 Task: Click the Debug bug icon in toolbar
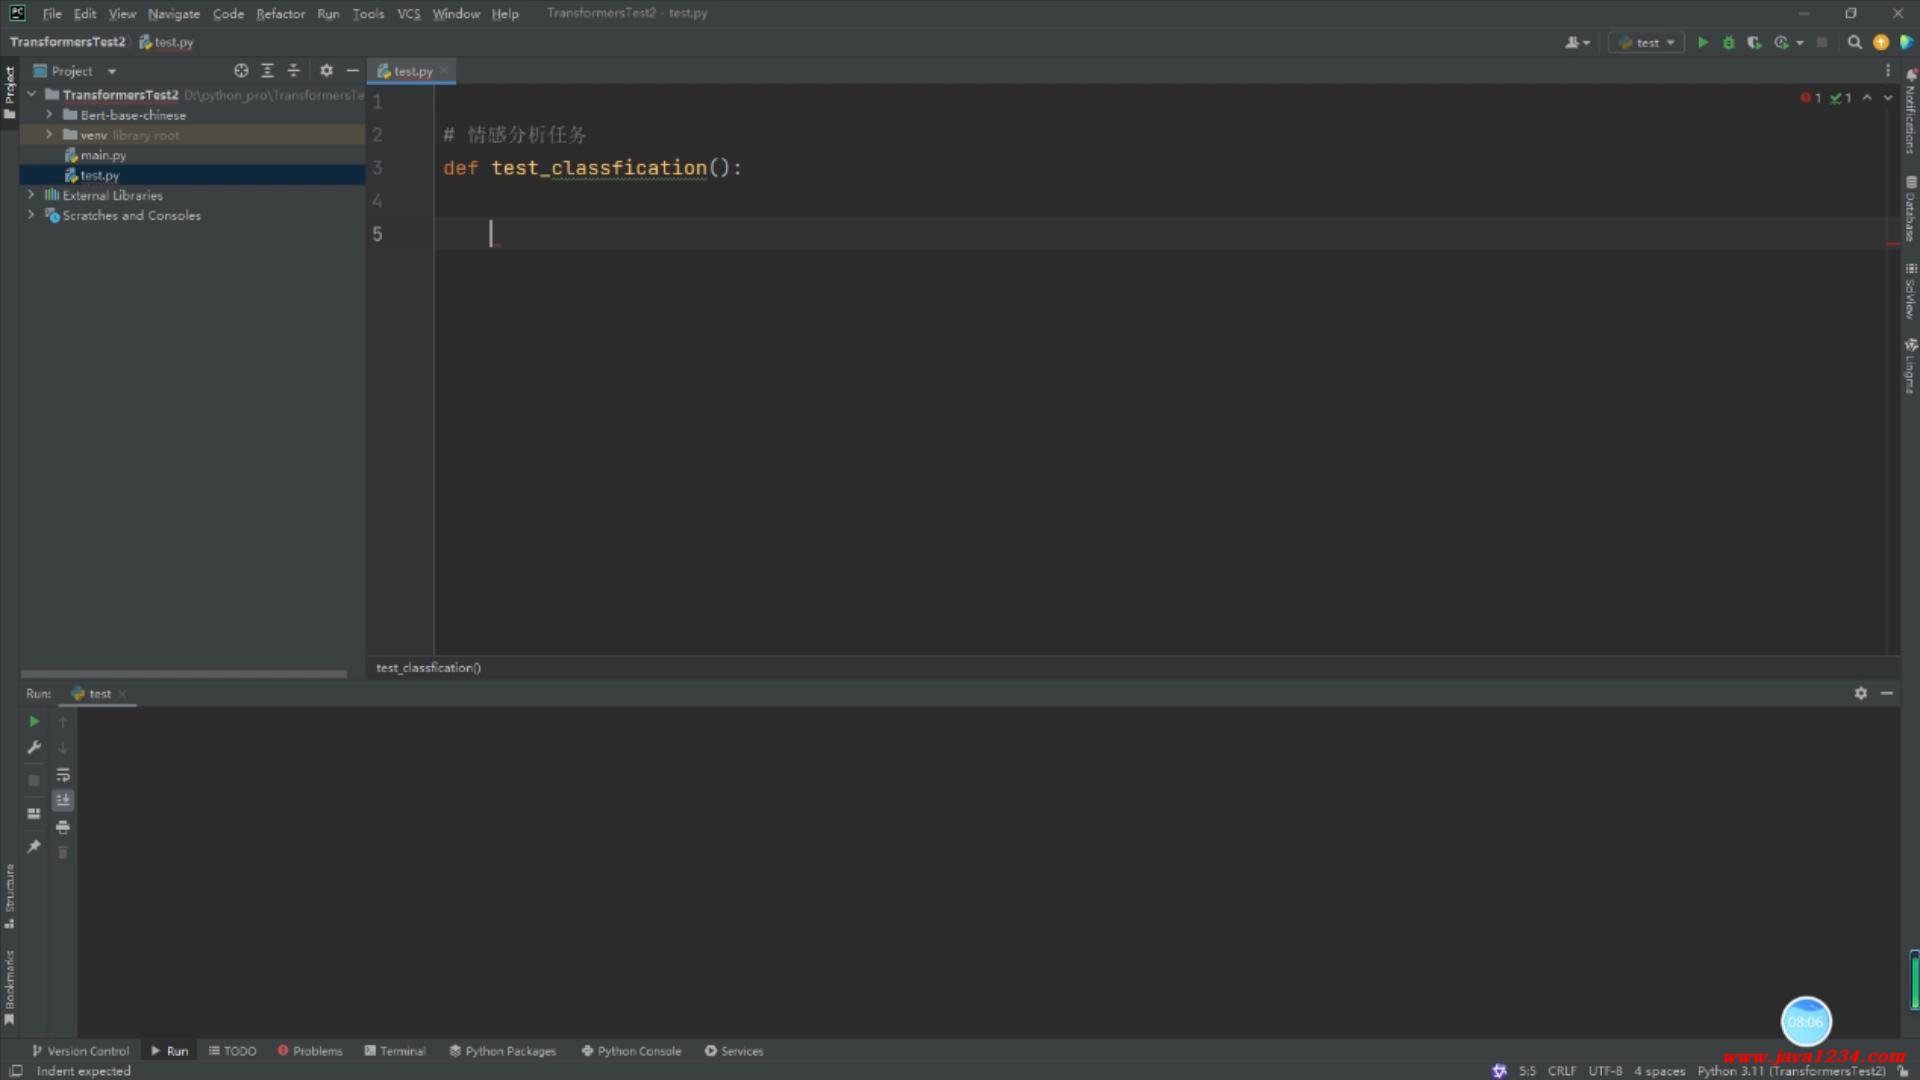pos(1728,42)
